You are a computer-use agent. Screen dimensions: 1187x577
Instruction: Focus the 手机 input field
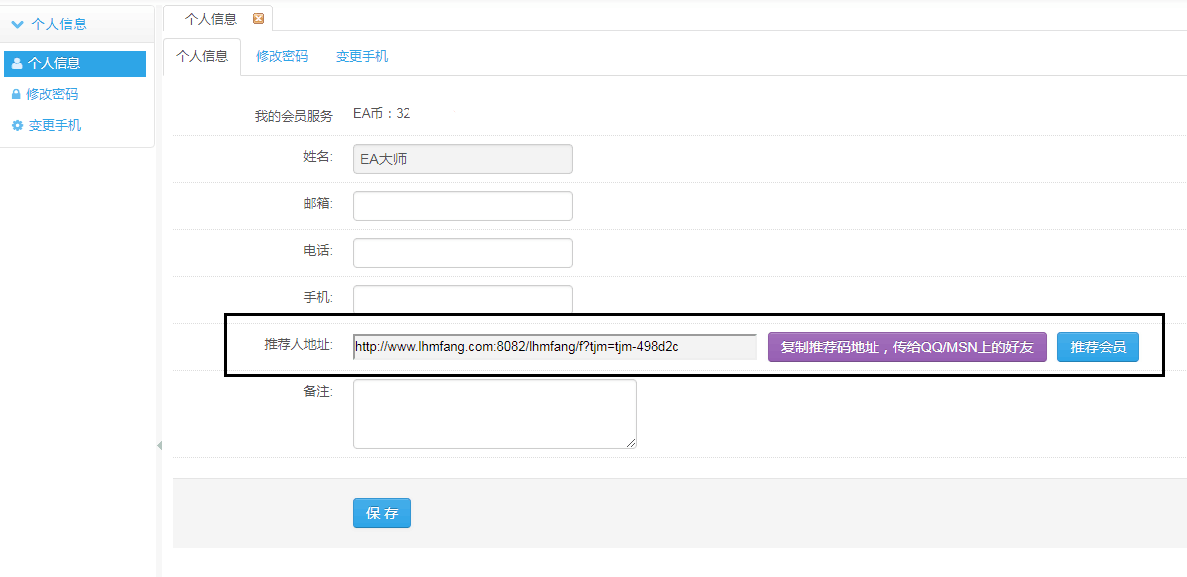[x=462, y=298]
